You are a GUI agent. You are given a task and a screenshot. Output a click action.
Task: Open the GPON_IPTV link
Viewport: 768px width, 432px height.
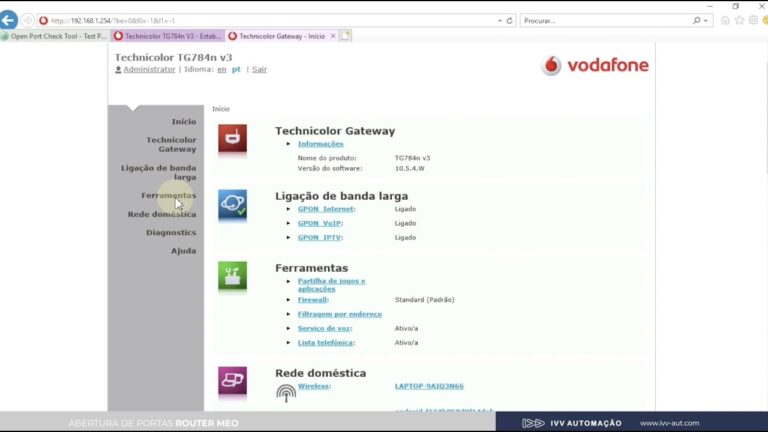[320, 238]
